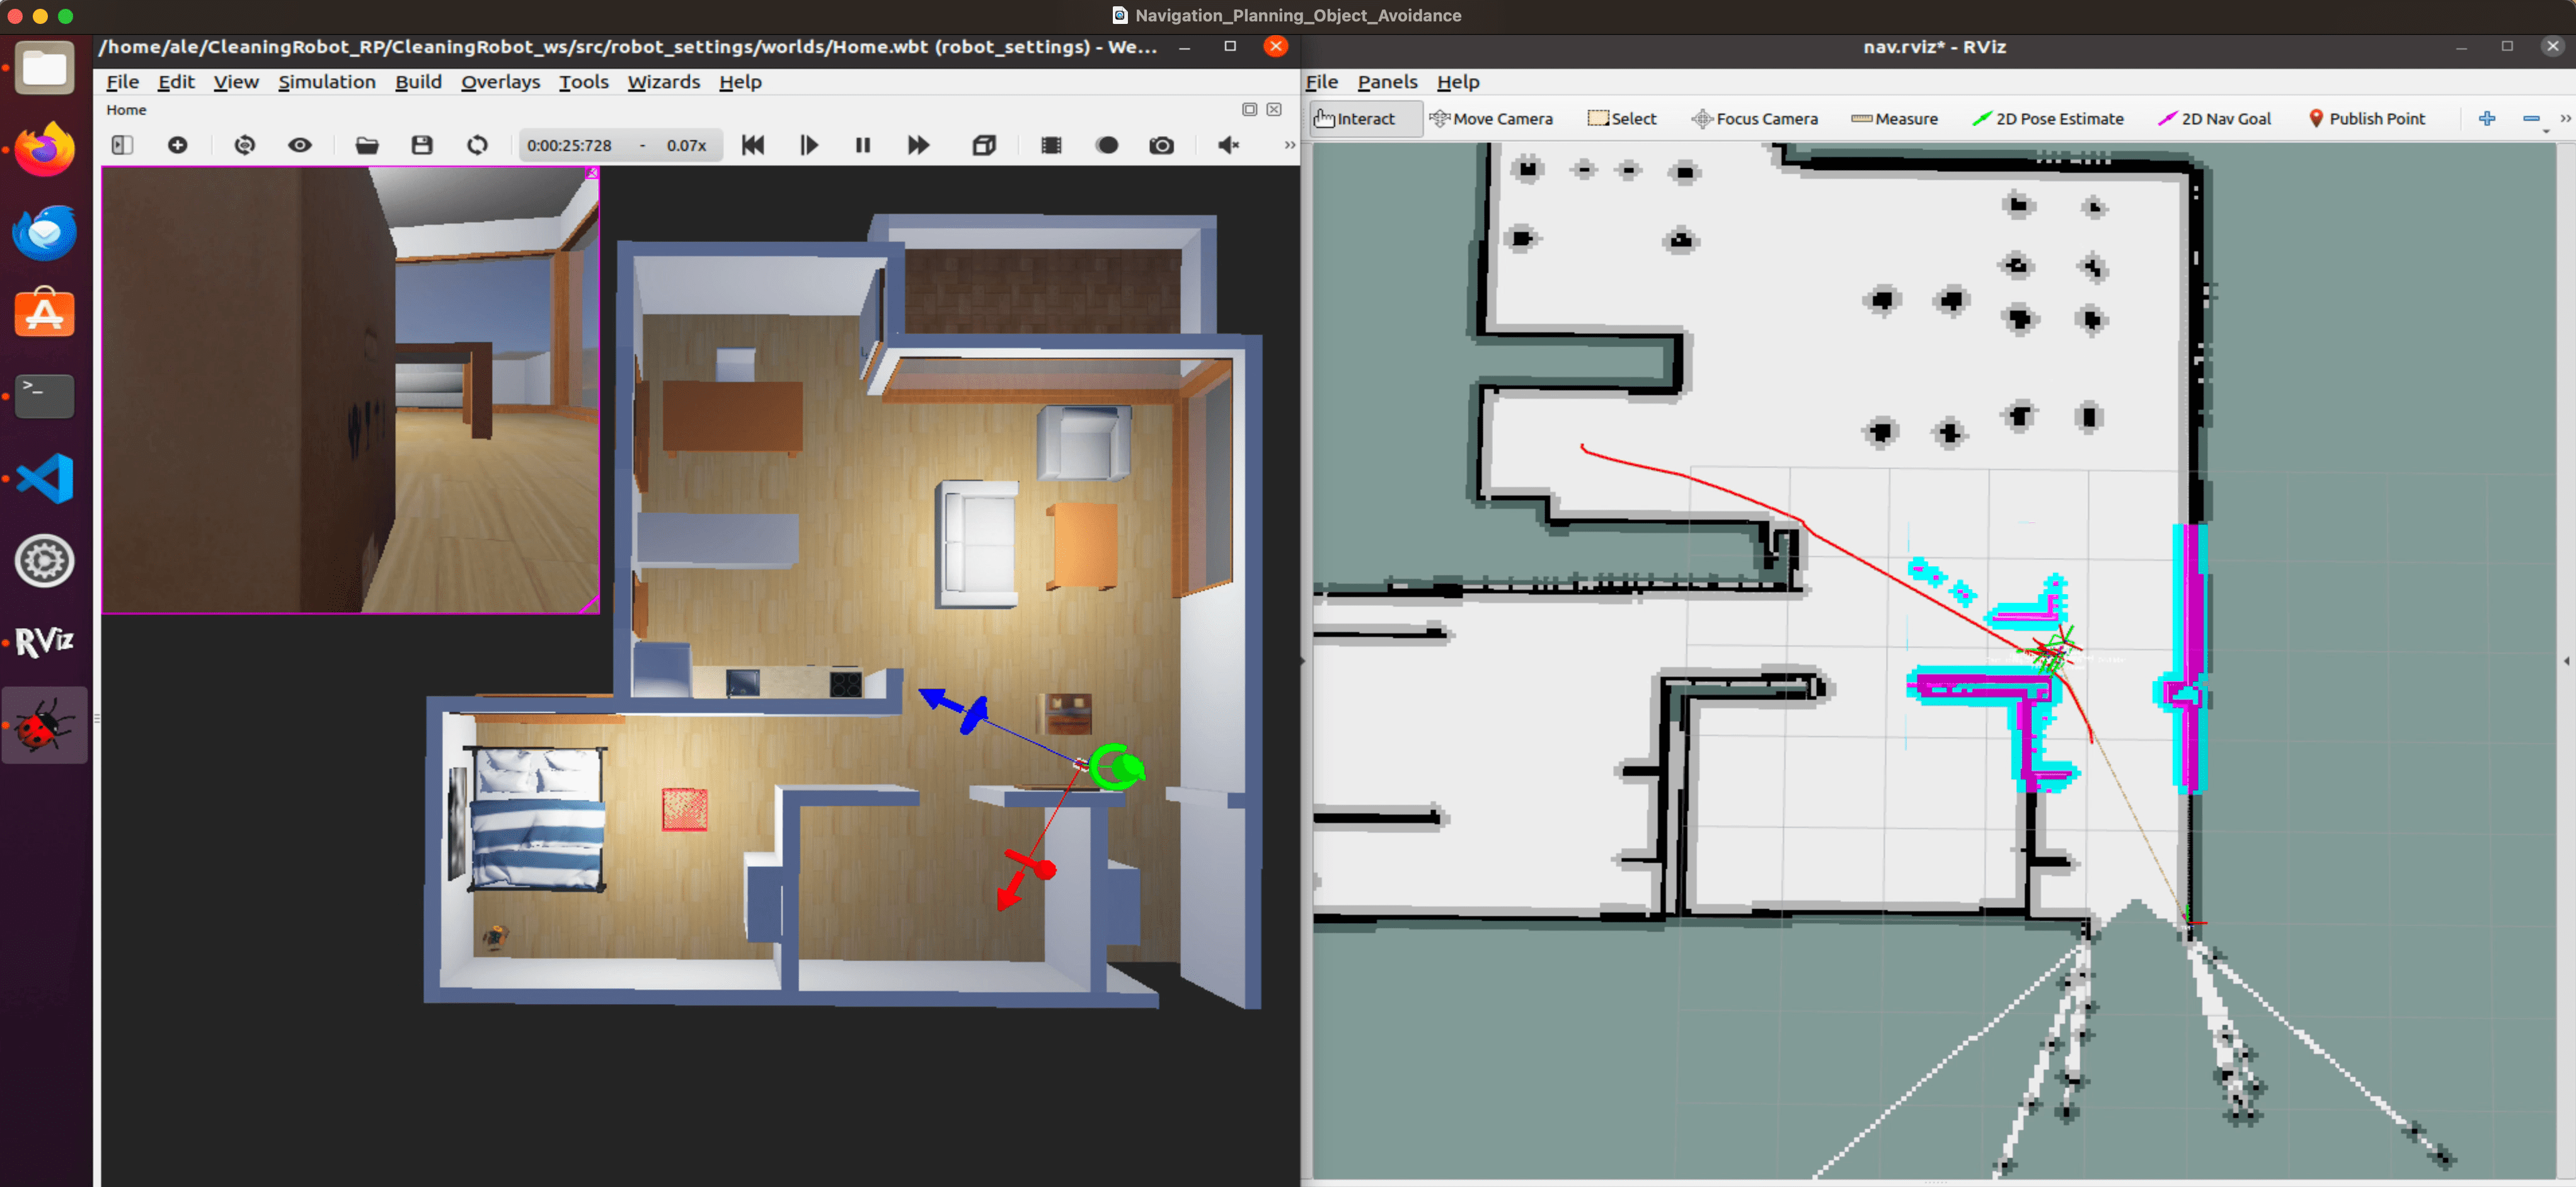Screen dimensions: 2576x1187
Task: Activate the Publish Point tool
Action: 2367,118
